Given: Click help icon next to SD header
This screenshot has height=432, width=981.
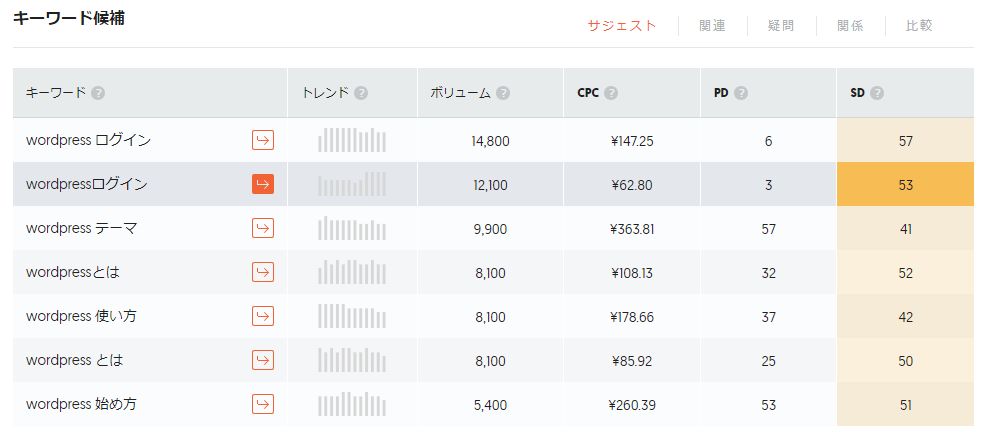Looking at the screenshot, I should [x=877, y=93].
